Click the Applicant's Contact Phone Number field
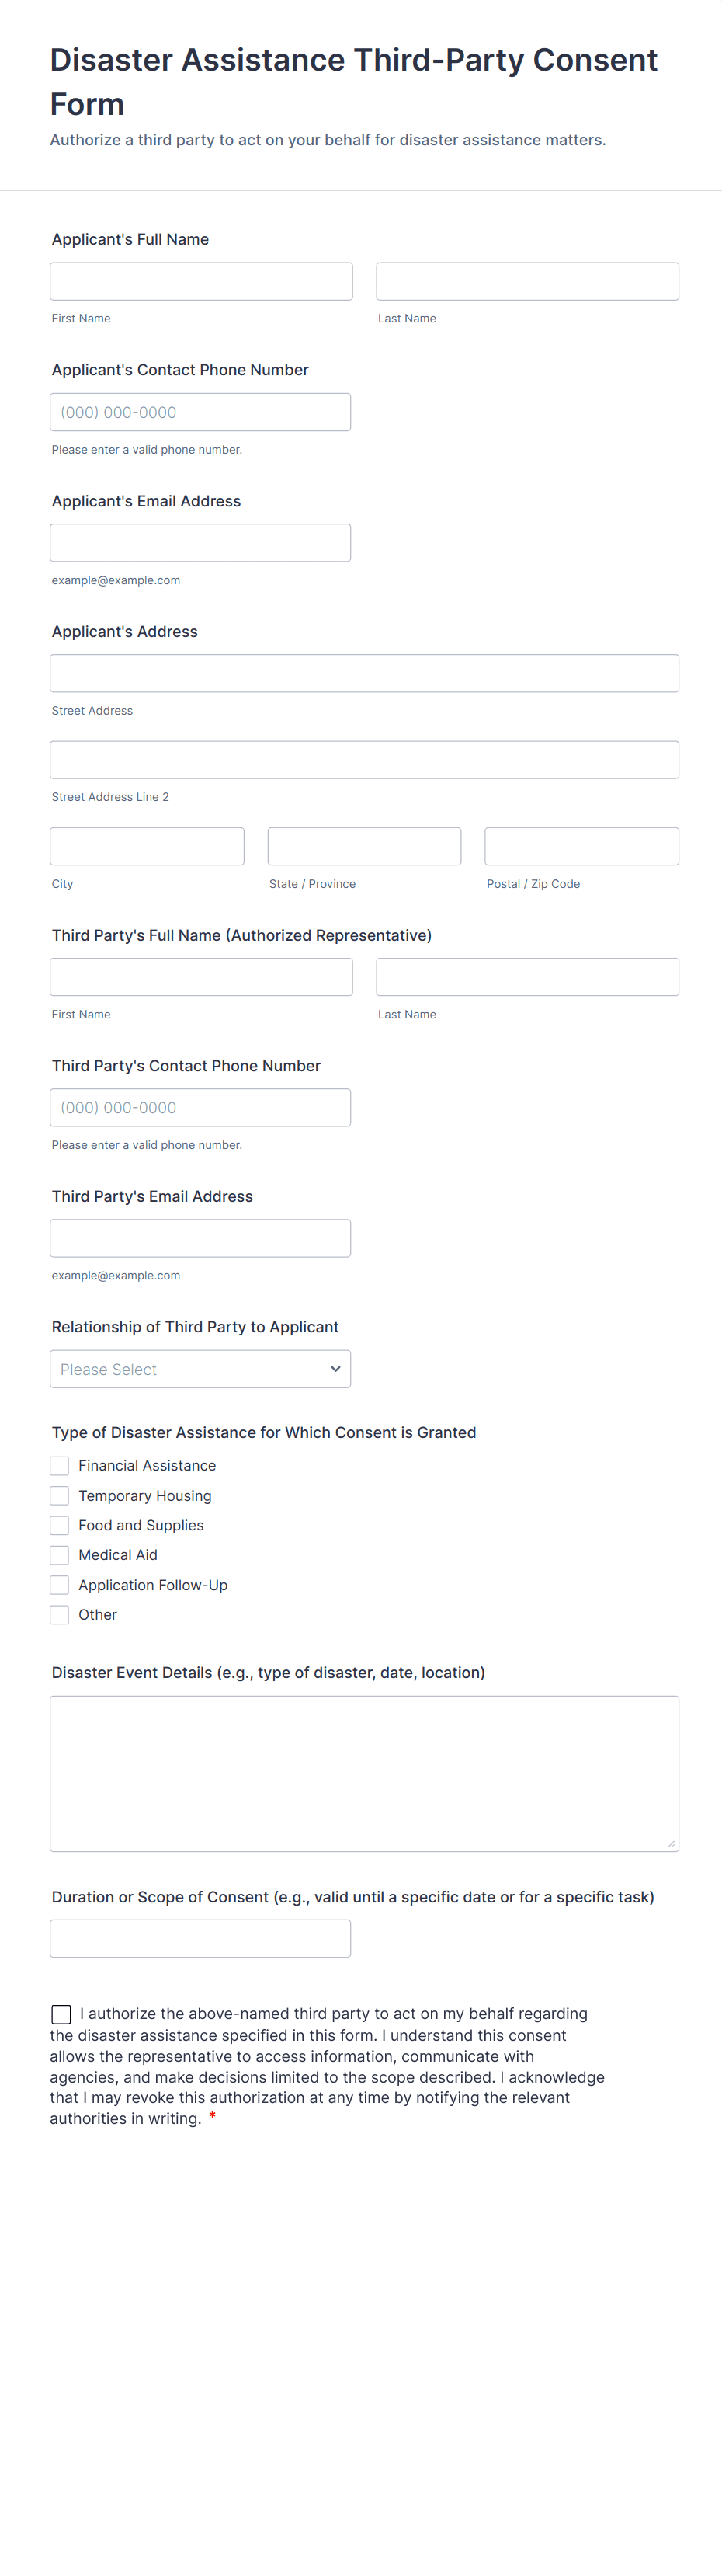 click(200, 412)
